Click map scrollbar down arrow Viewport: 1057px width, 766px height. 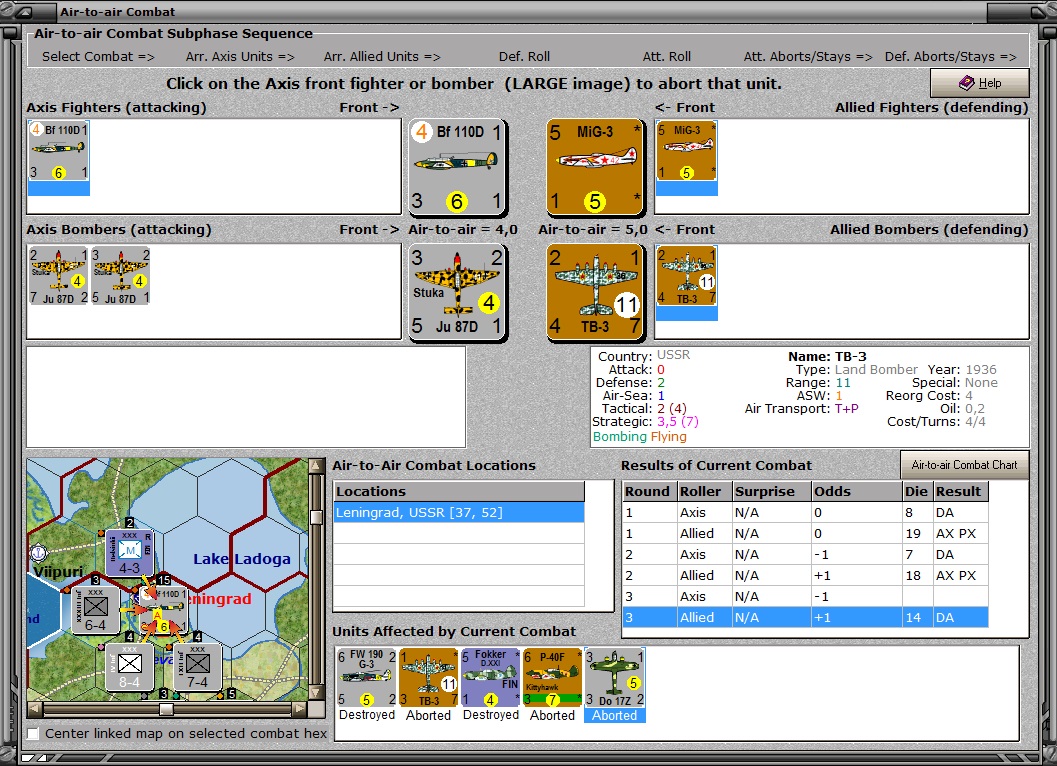(x=316, y=693)
